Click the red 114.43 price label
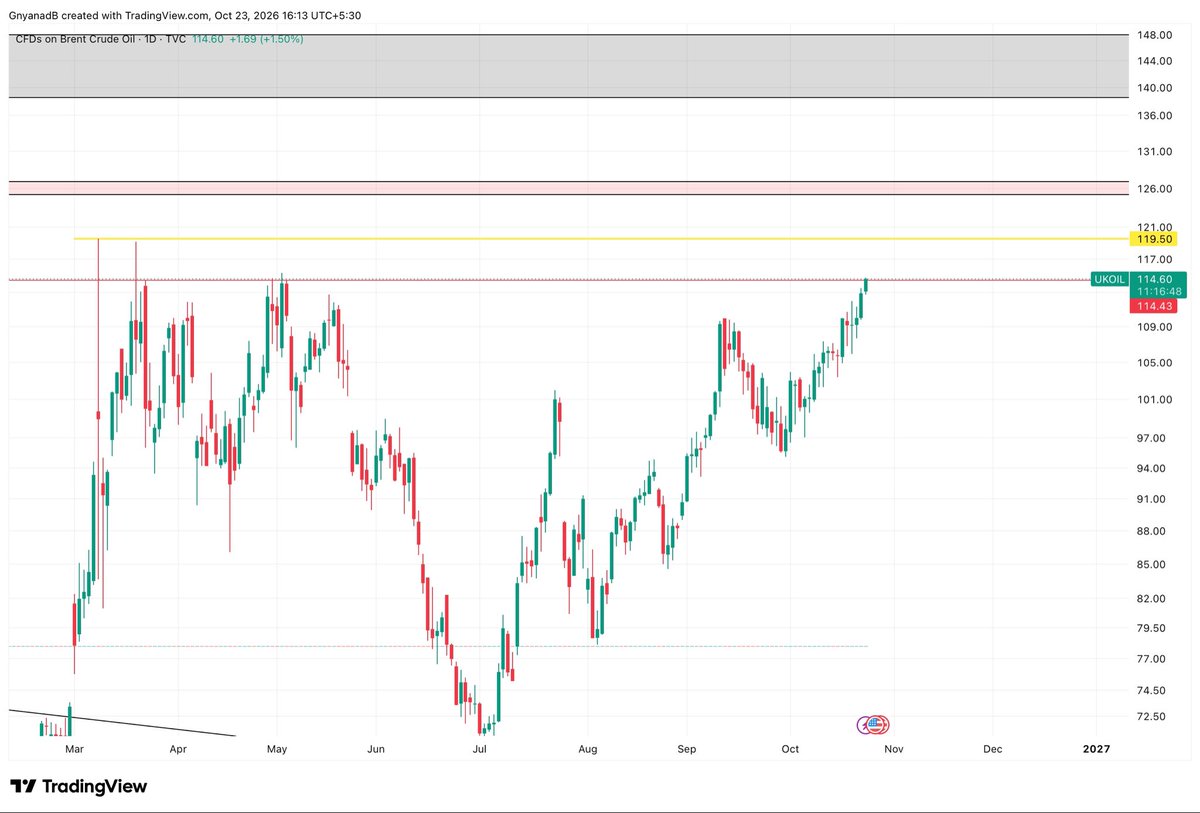 [1153, 306]
